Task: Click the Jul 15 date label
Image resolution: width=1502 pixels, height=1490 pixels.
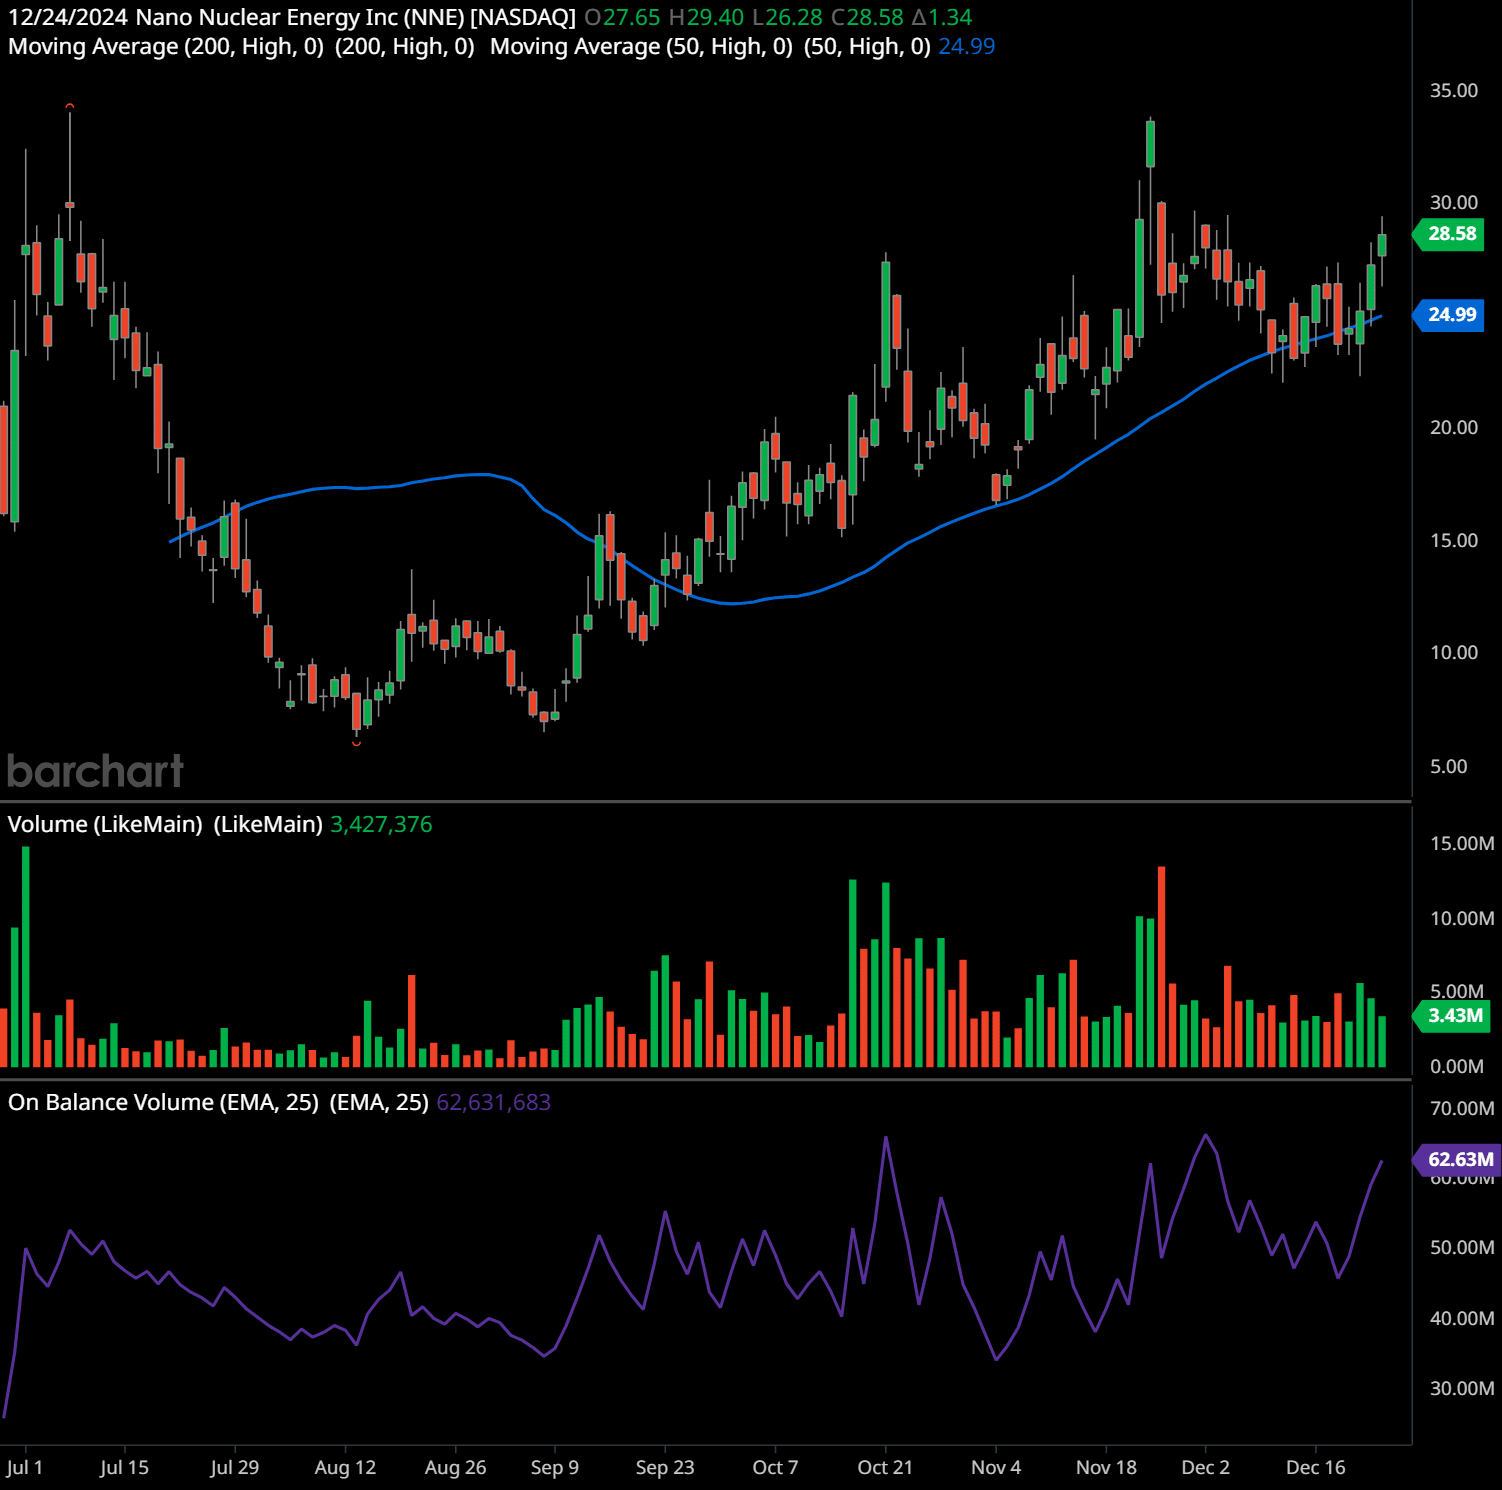Action: [124, 1468]
